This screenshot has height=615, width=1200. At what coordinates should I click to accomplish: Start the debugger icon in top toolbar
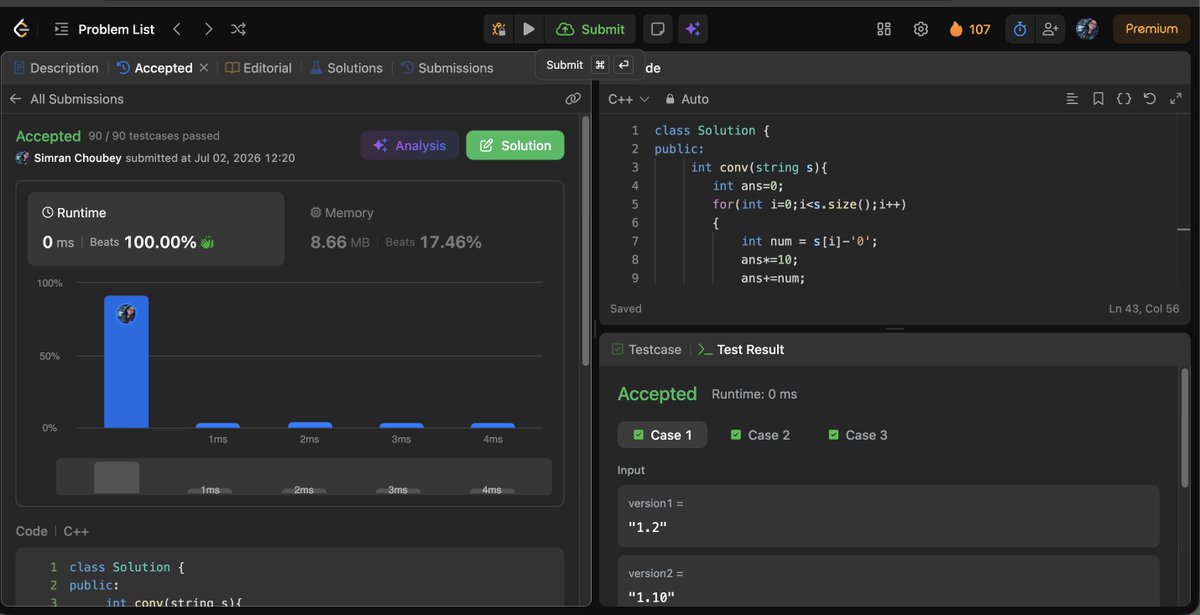(498, 29)
